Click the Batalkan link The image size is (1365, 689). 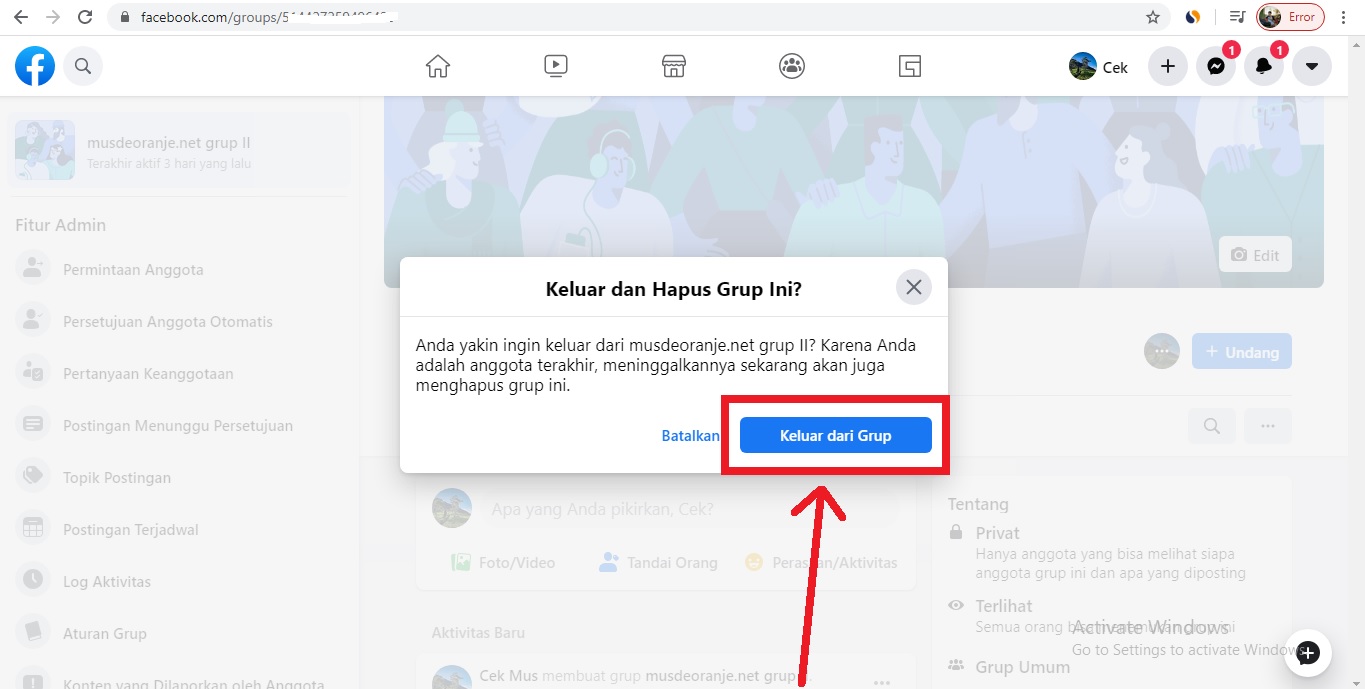(690, 436)
